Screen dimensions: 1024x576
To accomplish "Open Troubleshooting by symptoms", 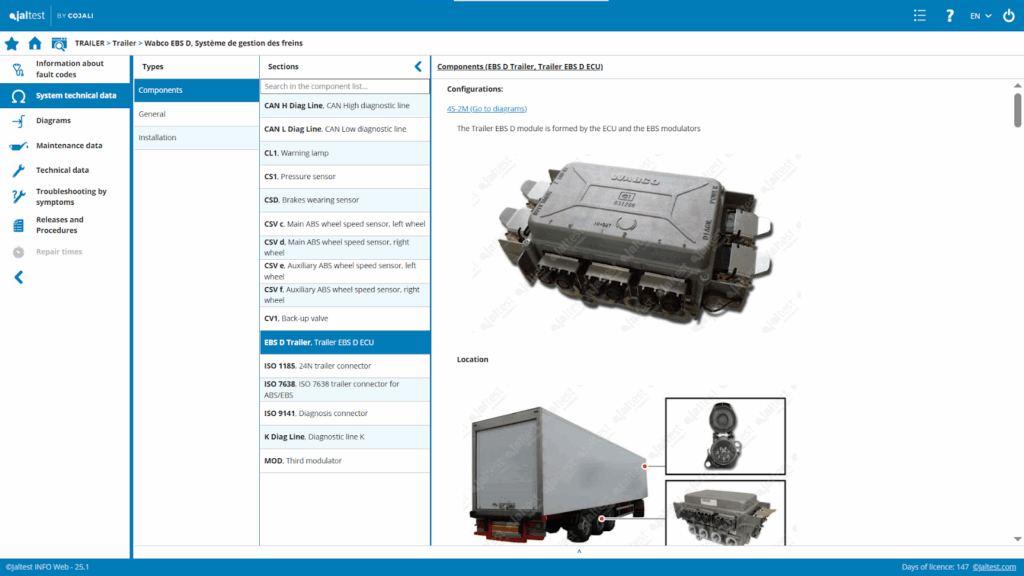I will point(71,196).
